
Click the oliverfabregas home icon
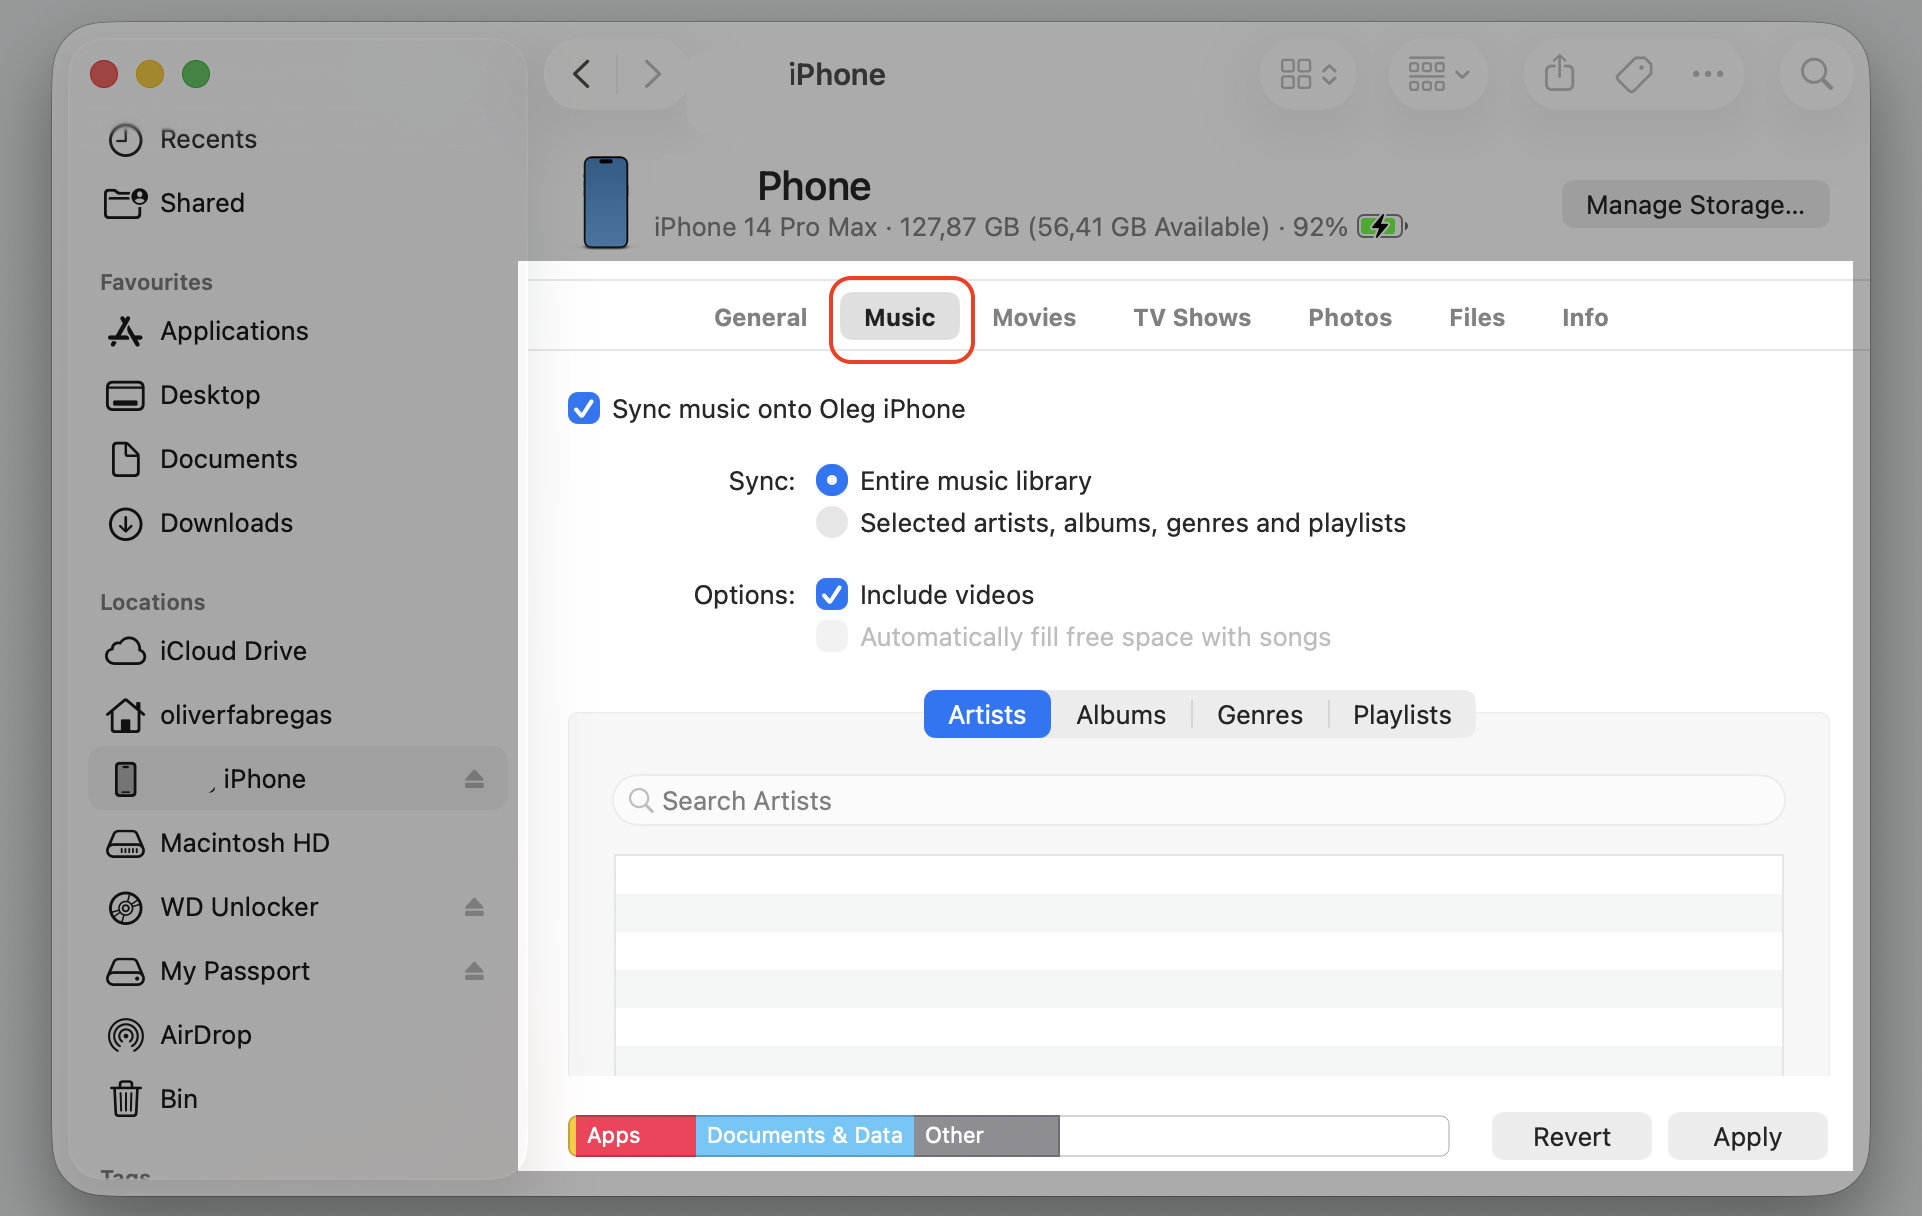click(x=125, y=715)
